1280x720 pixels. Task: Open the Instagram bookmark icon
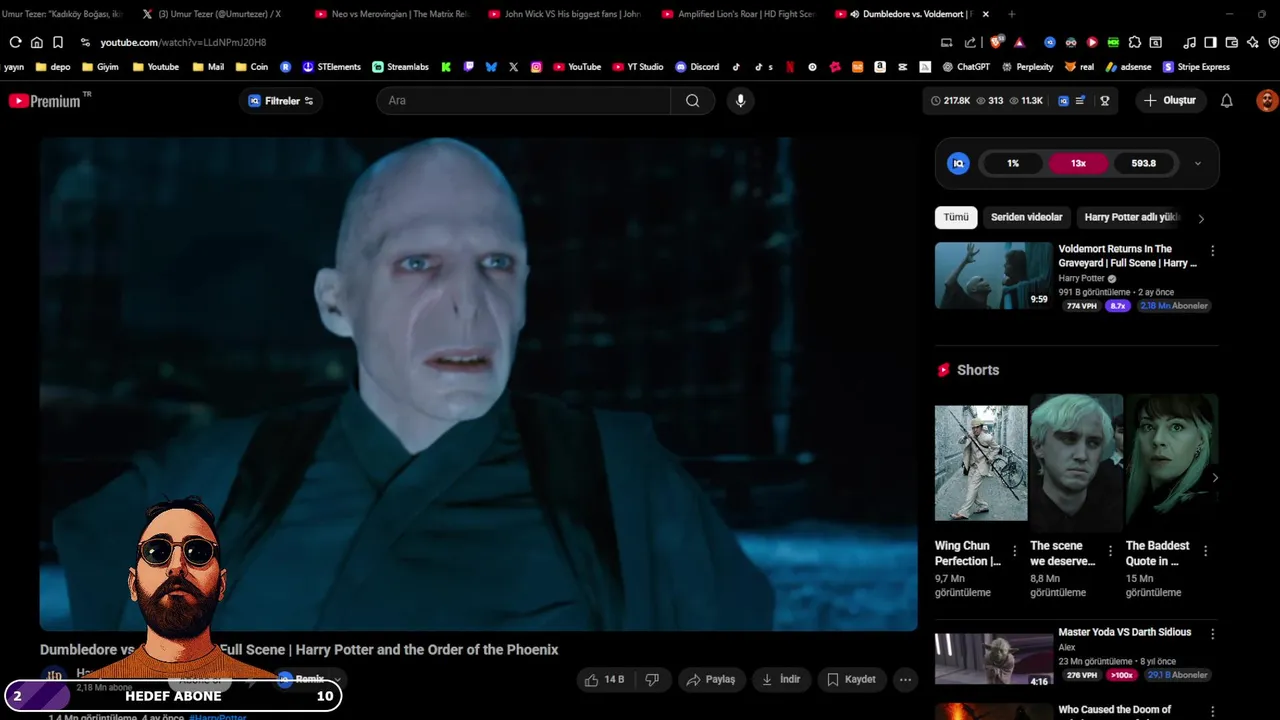coord(536,67)
